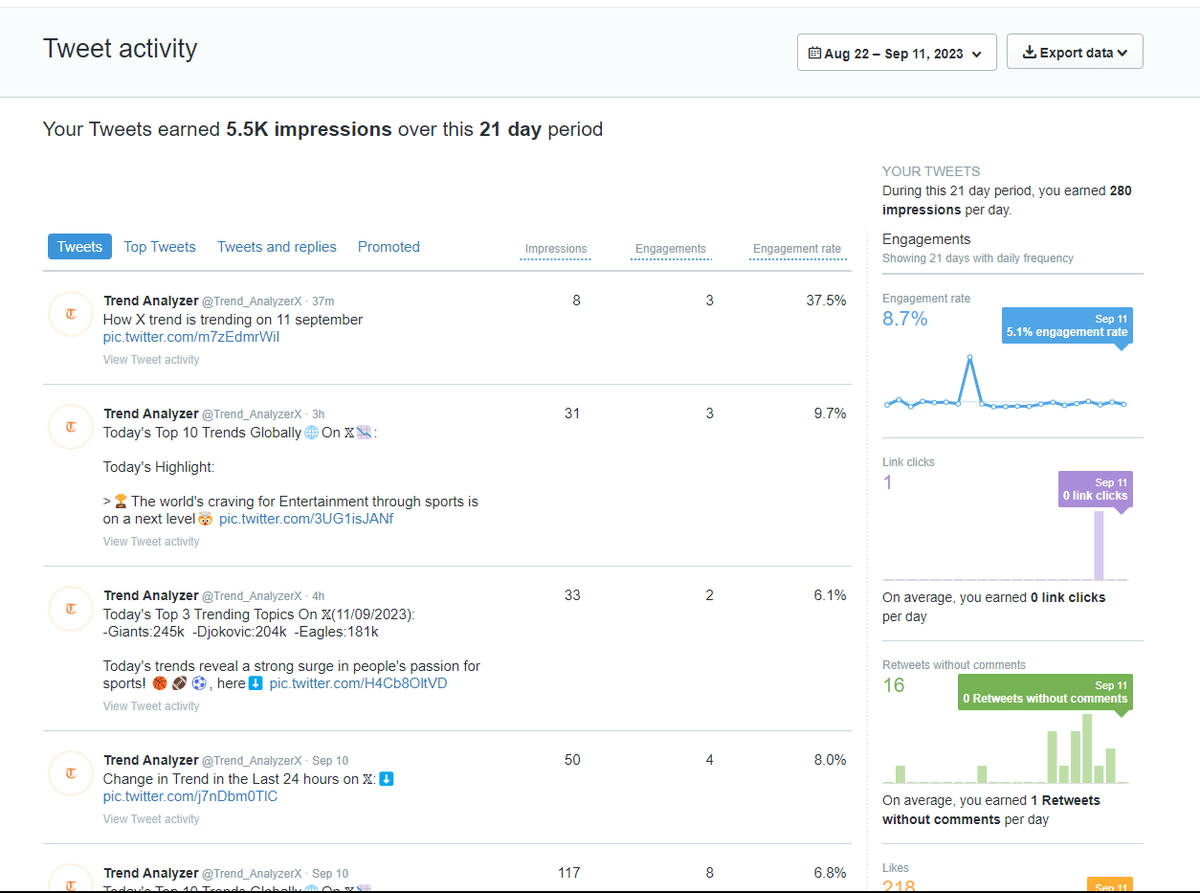Click the calendar icon in date range button
The image size is (1200, 893).
coord(815,53)
